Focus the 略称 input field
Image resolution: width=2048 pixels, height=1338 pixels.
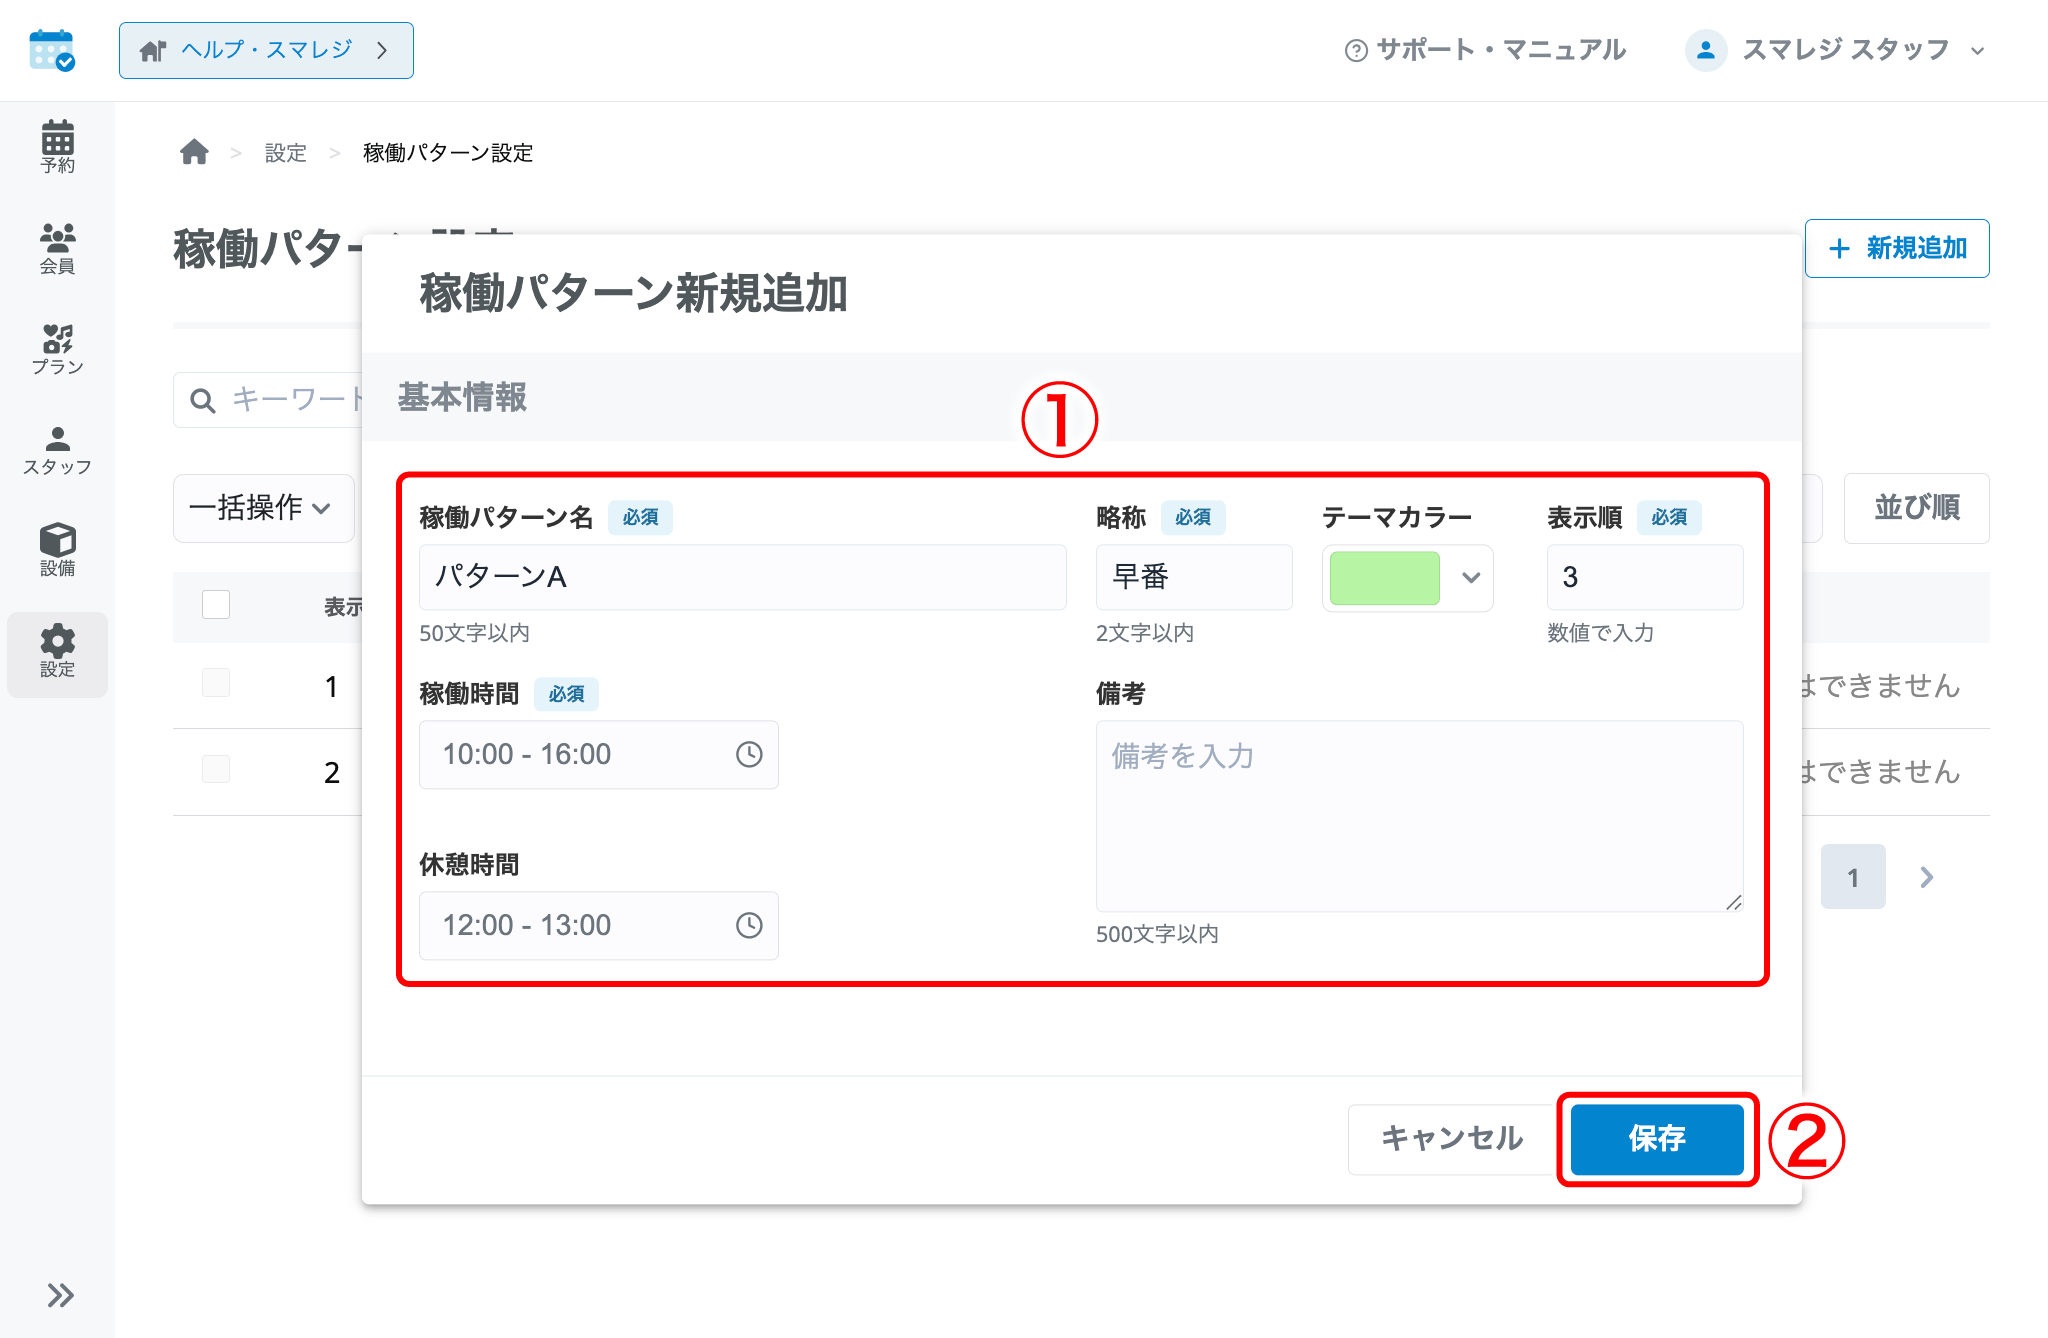coord(1194,577)
